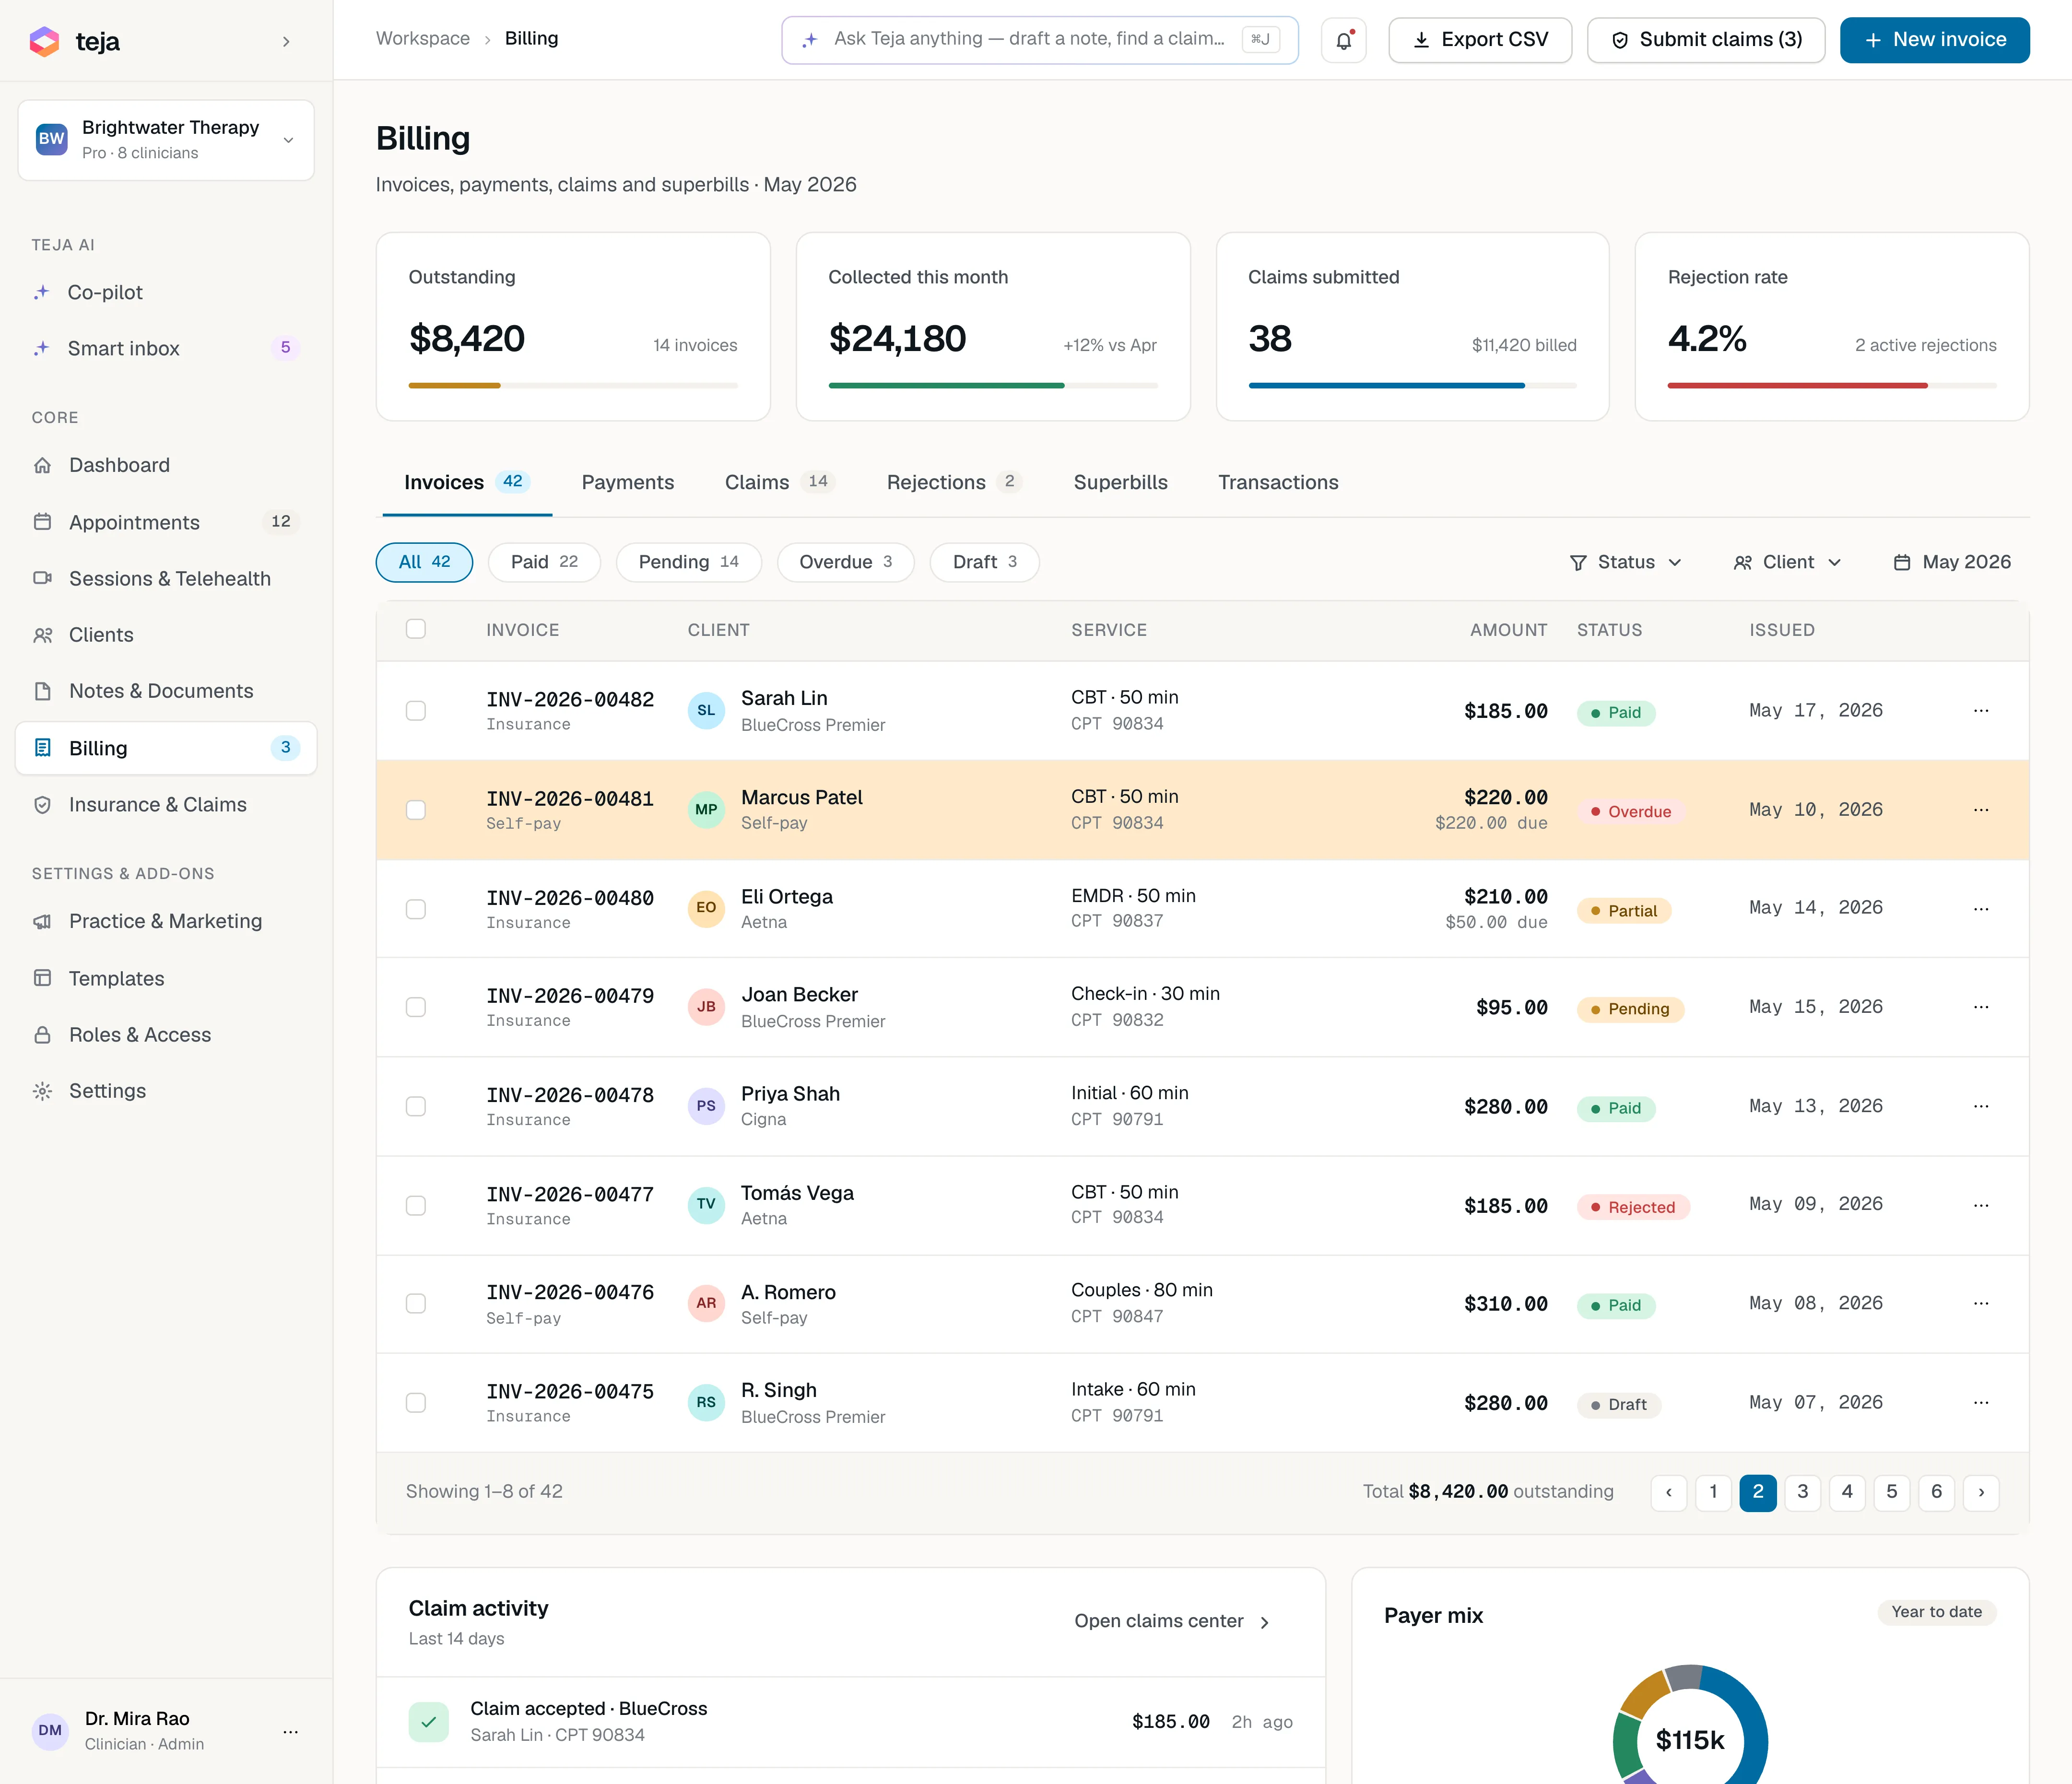Open the Status filter dropdown
Image resolution: width=2072 pixels, height=1784 pixels.
coord(1626,562)
